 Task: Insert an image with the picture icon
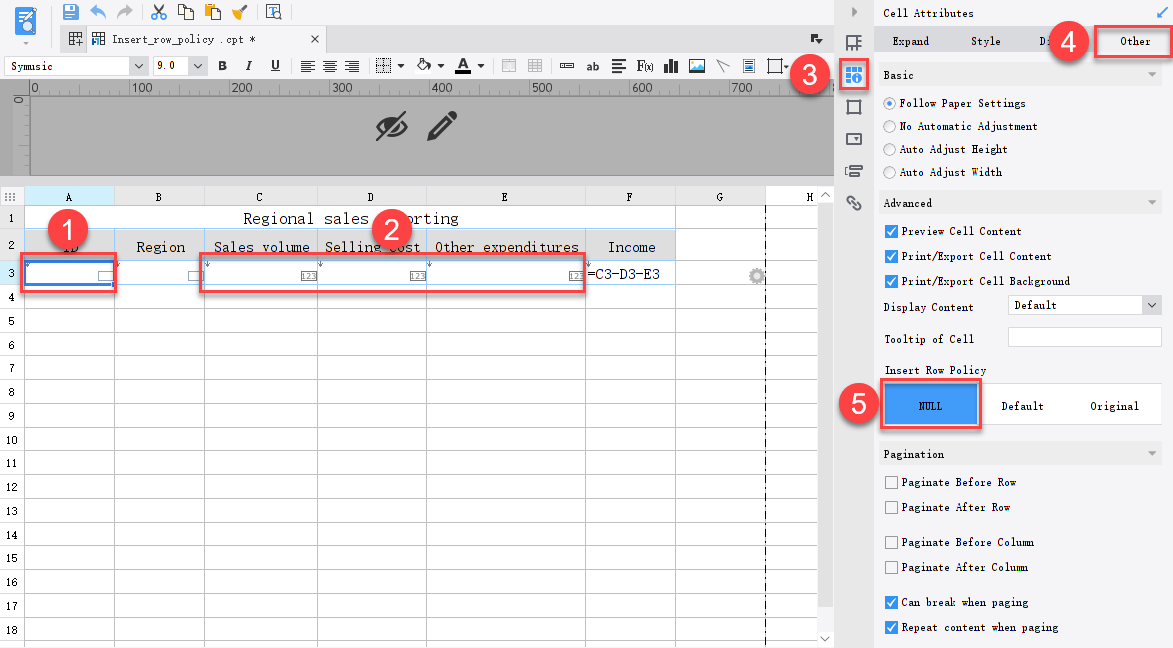click(x=696, y=65)
